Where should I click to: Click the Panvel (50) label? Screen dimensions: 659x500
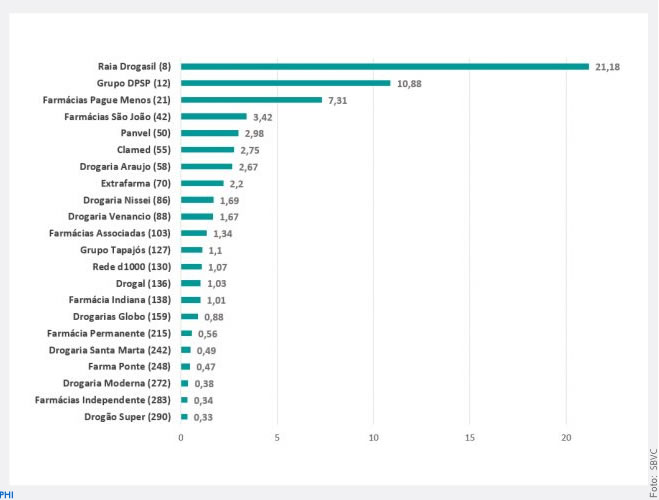[x=145, y=133]
